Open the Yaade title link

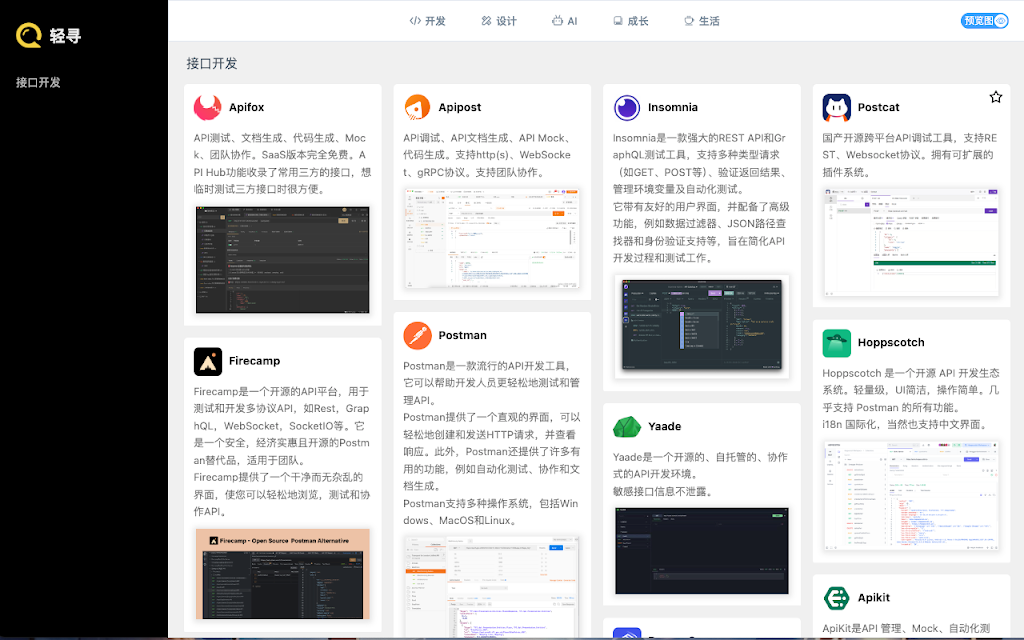[664, 426]
